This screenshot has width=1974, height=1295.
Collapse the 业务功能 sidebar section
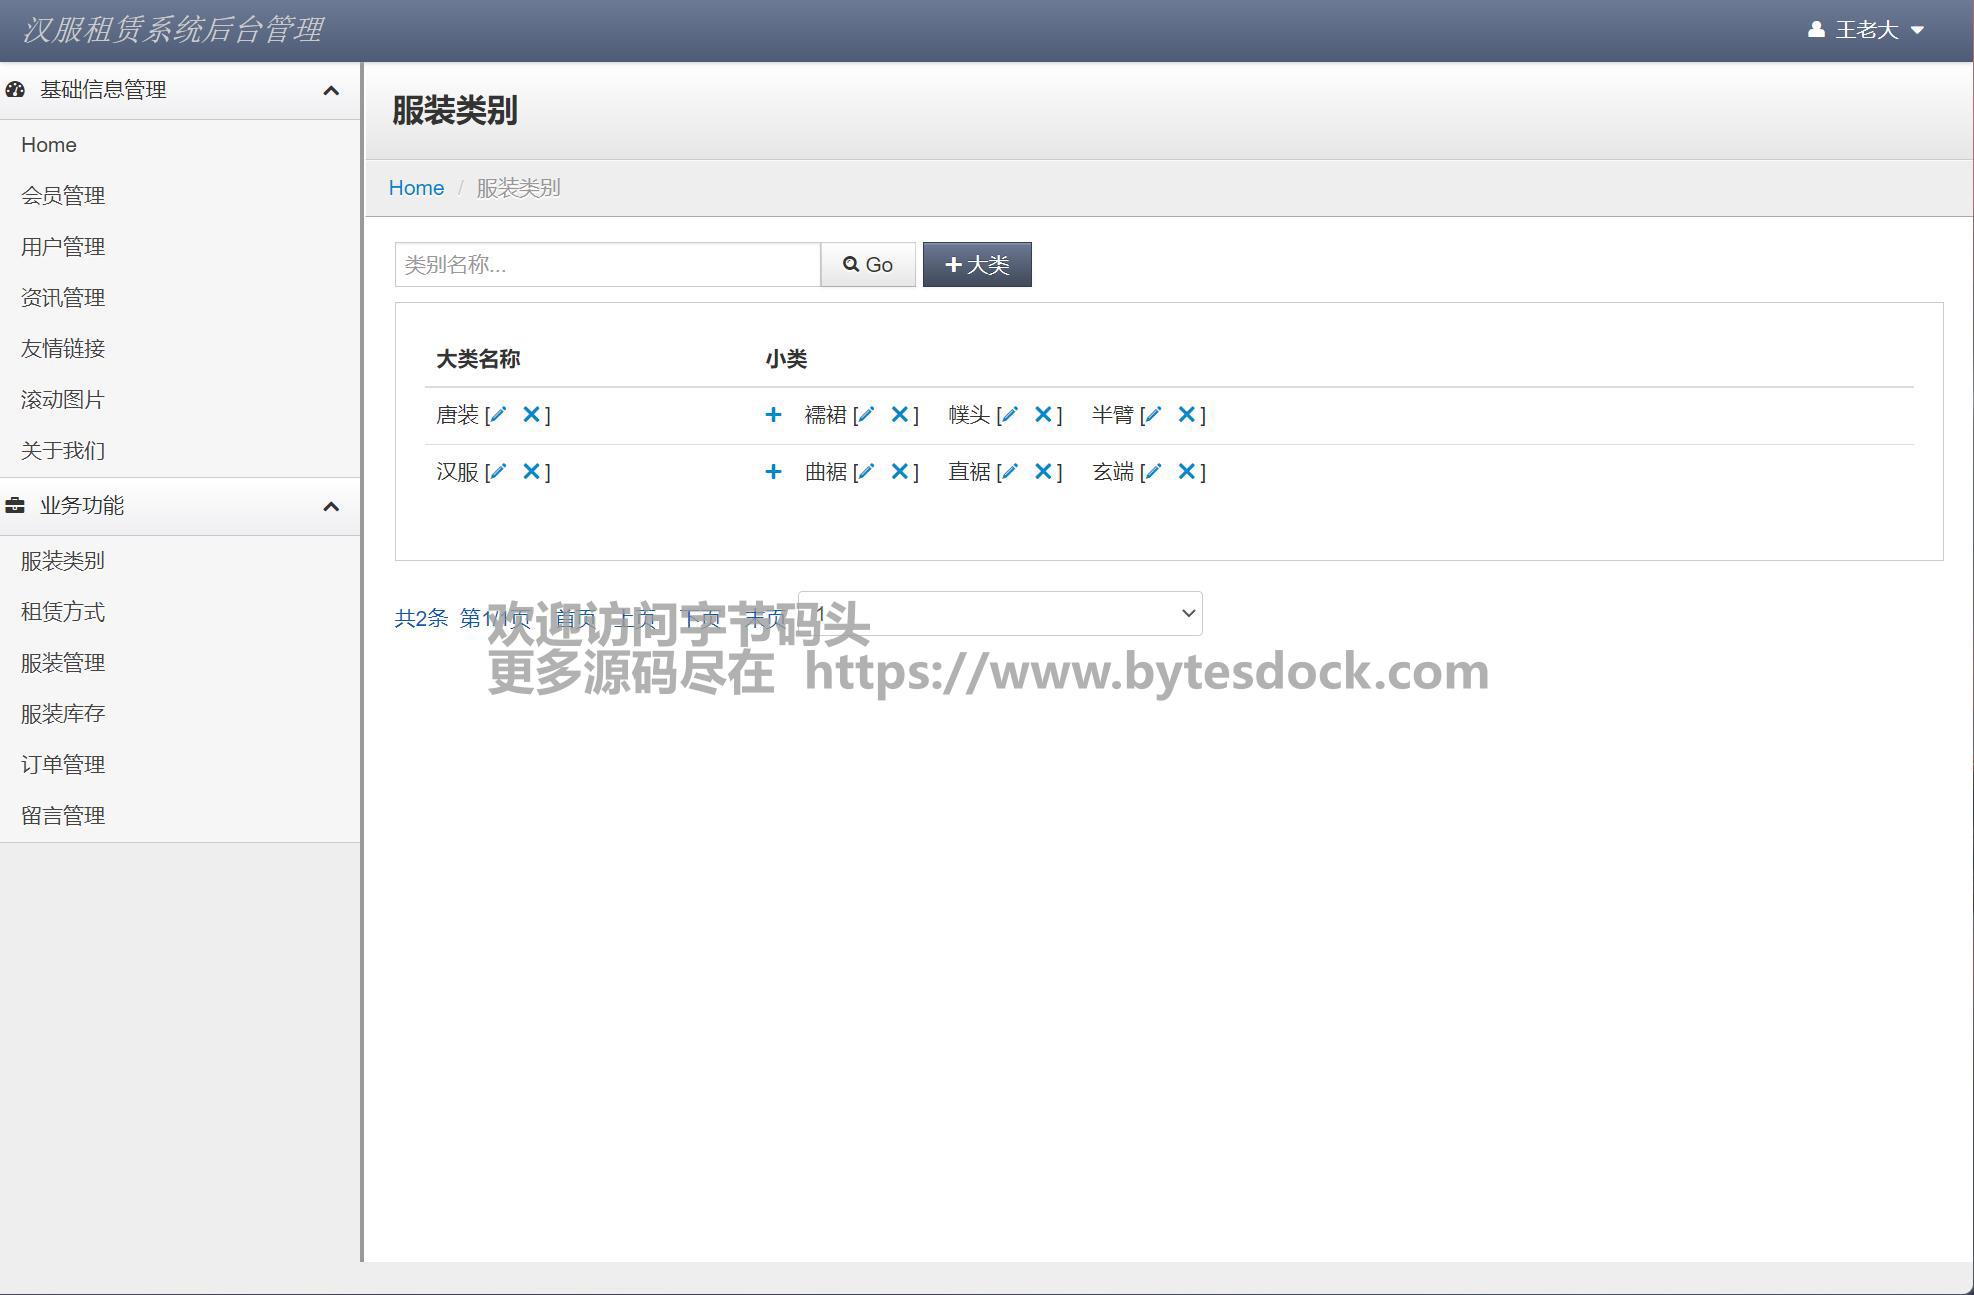pyautogui.click(x=331, y=507)
